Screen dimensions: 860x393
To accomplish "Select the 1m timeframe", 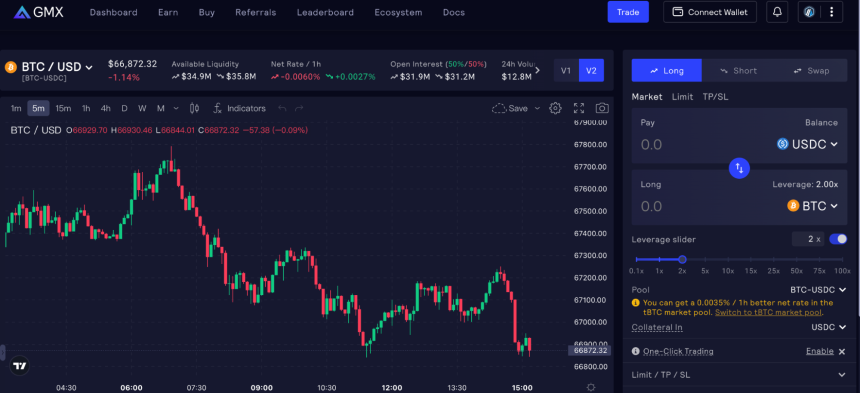I will click(16, 109).
